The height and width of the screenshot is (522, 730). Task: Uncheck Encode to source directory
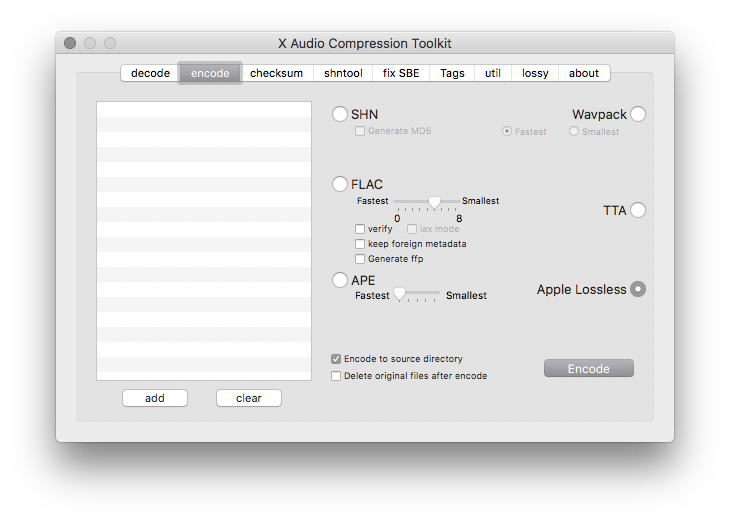[x=336, y=359]
